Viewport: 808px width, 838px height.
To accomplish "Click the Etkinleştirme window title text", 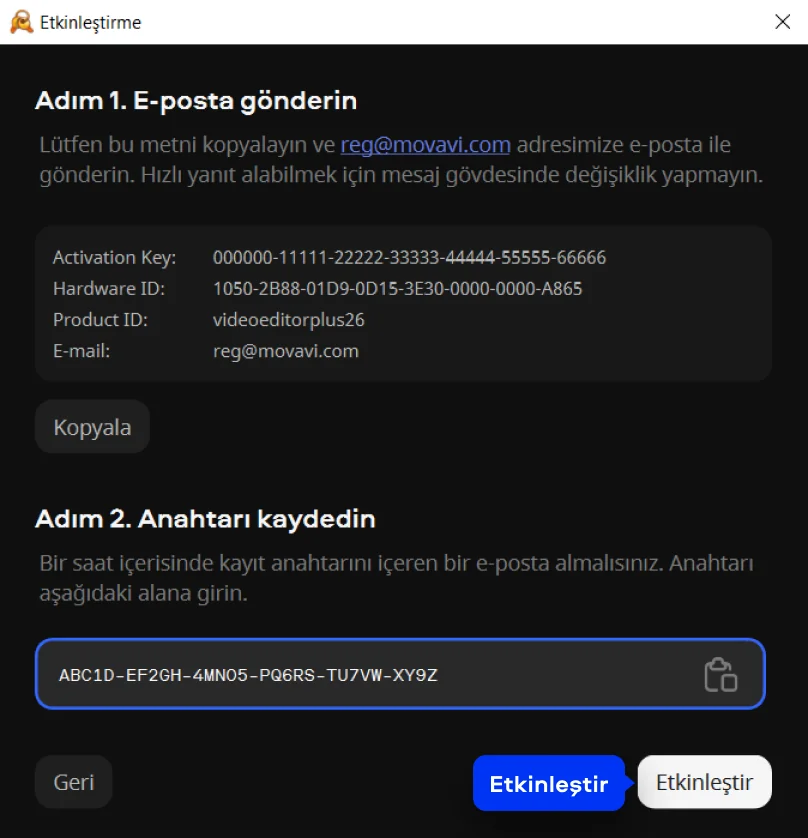I will coord(90,22).
